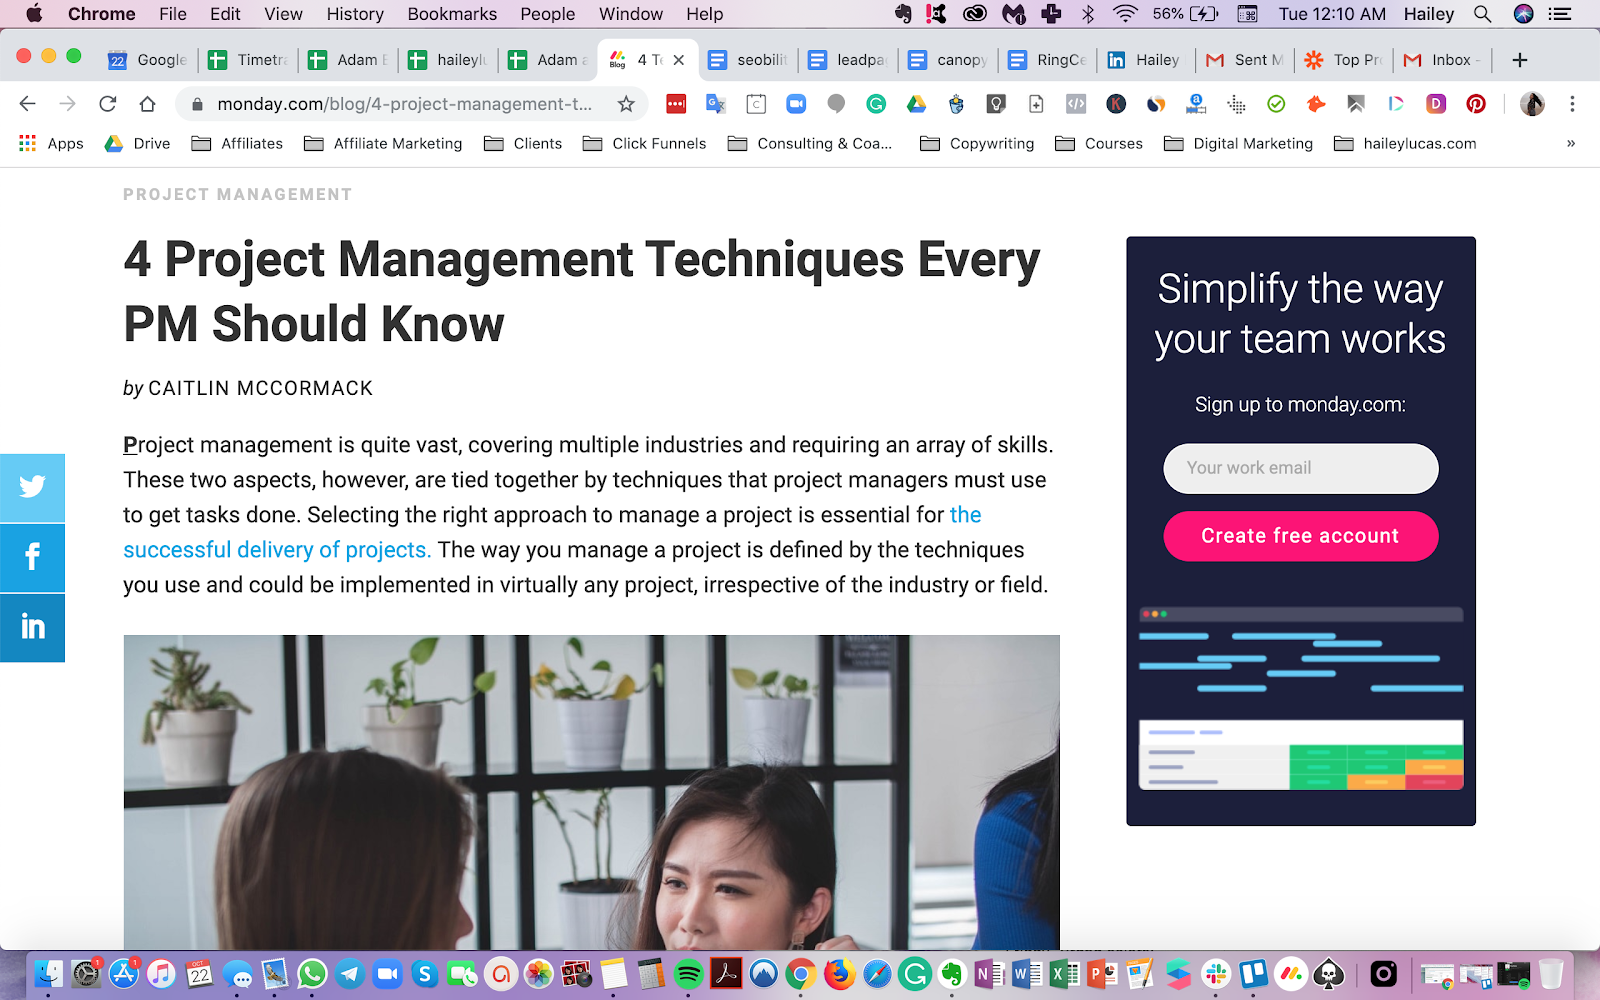Open the Google Drive extension icon
Image resolution: width=1600 pixels, height=1000 pixels.
(x=916, y=104)
